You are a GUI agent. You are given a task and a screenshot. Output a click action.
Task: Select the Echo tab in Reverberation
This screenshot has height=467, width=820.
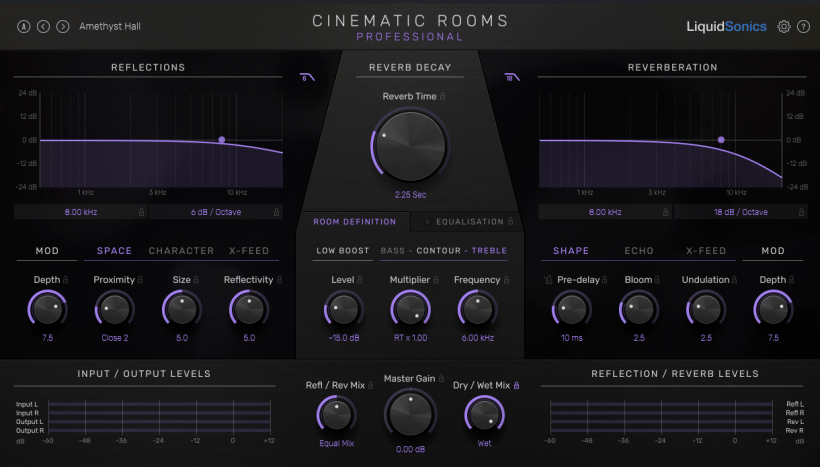click(639, 251)
